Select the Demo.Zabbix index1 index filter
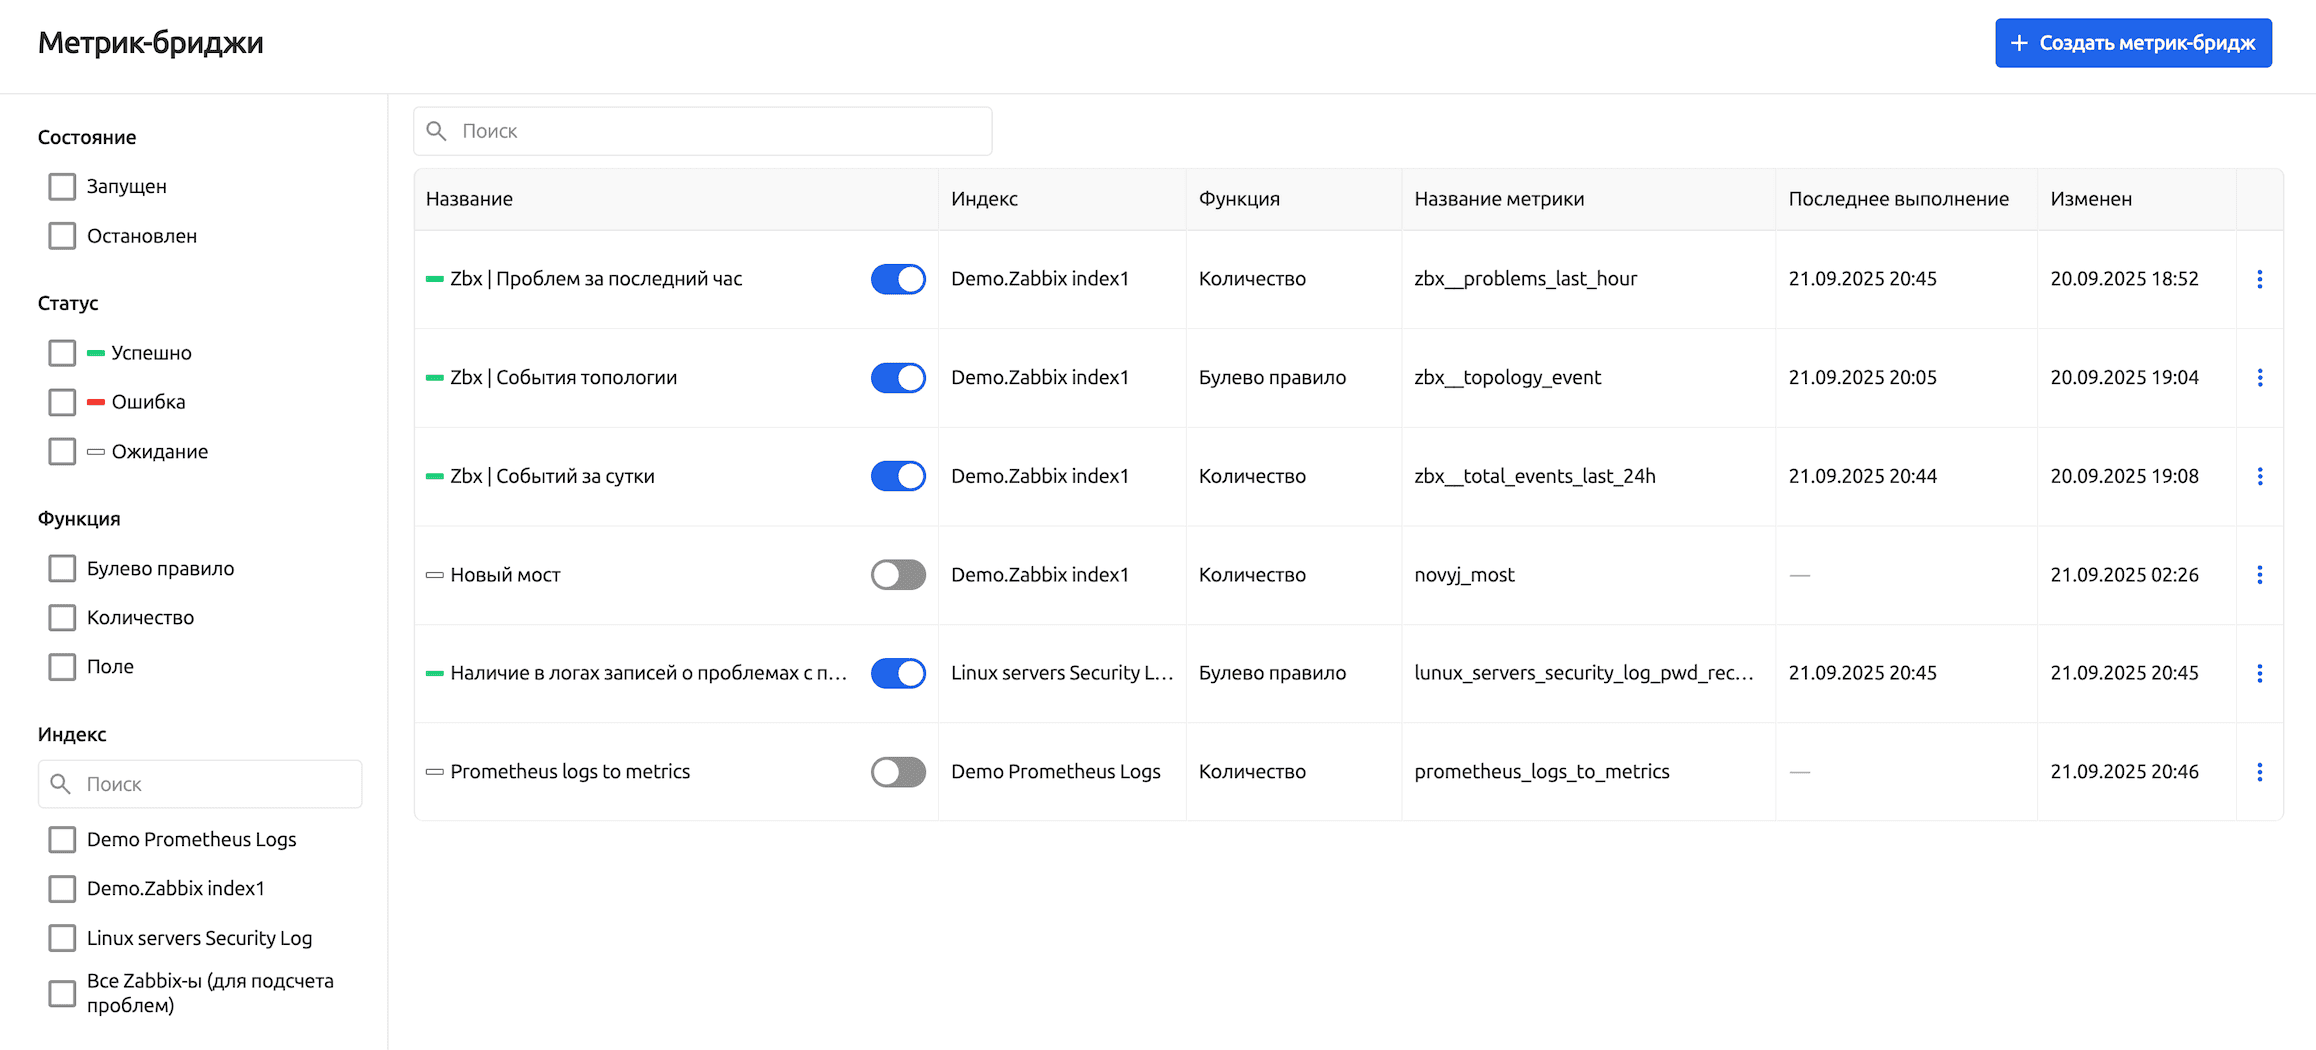The height and width of the screenshot is (1050, 2316). coord(62,888)
